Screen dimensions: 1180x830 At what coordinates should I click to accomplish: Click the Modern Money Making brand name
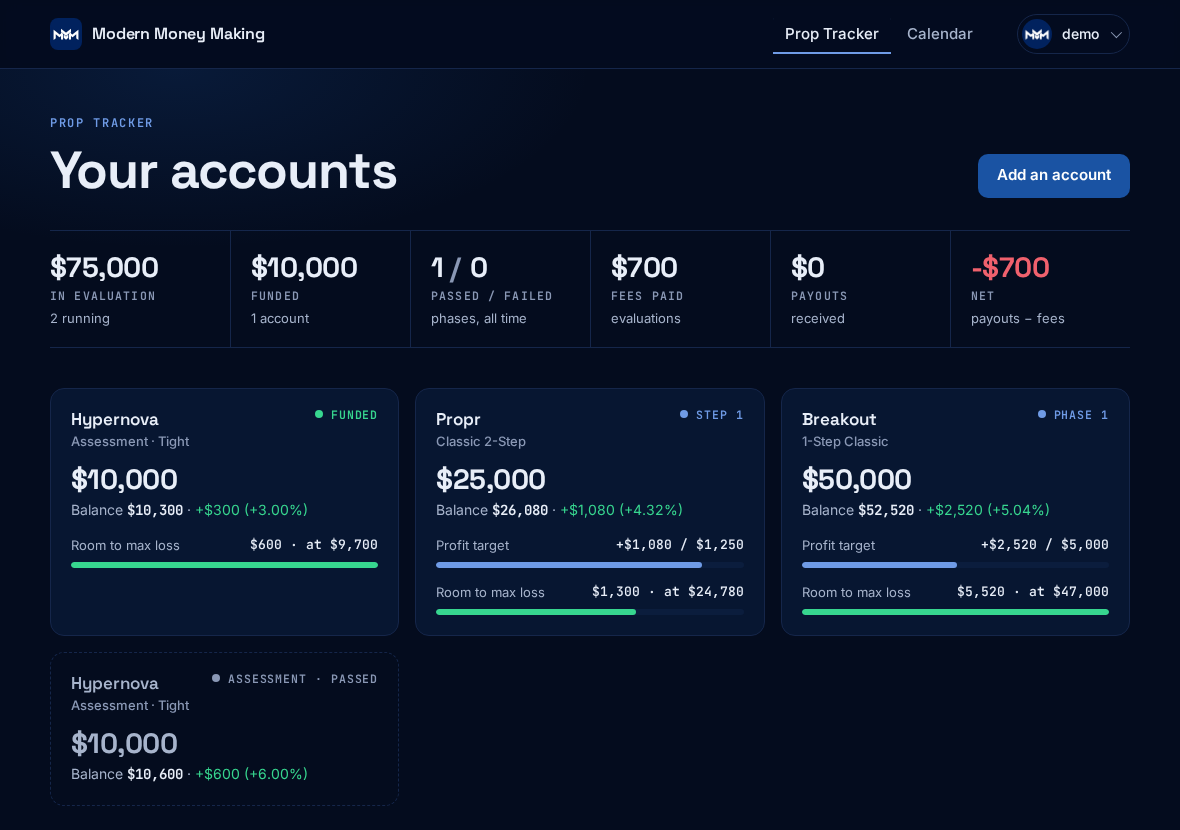(x=178, y=34)
